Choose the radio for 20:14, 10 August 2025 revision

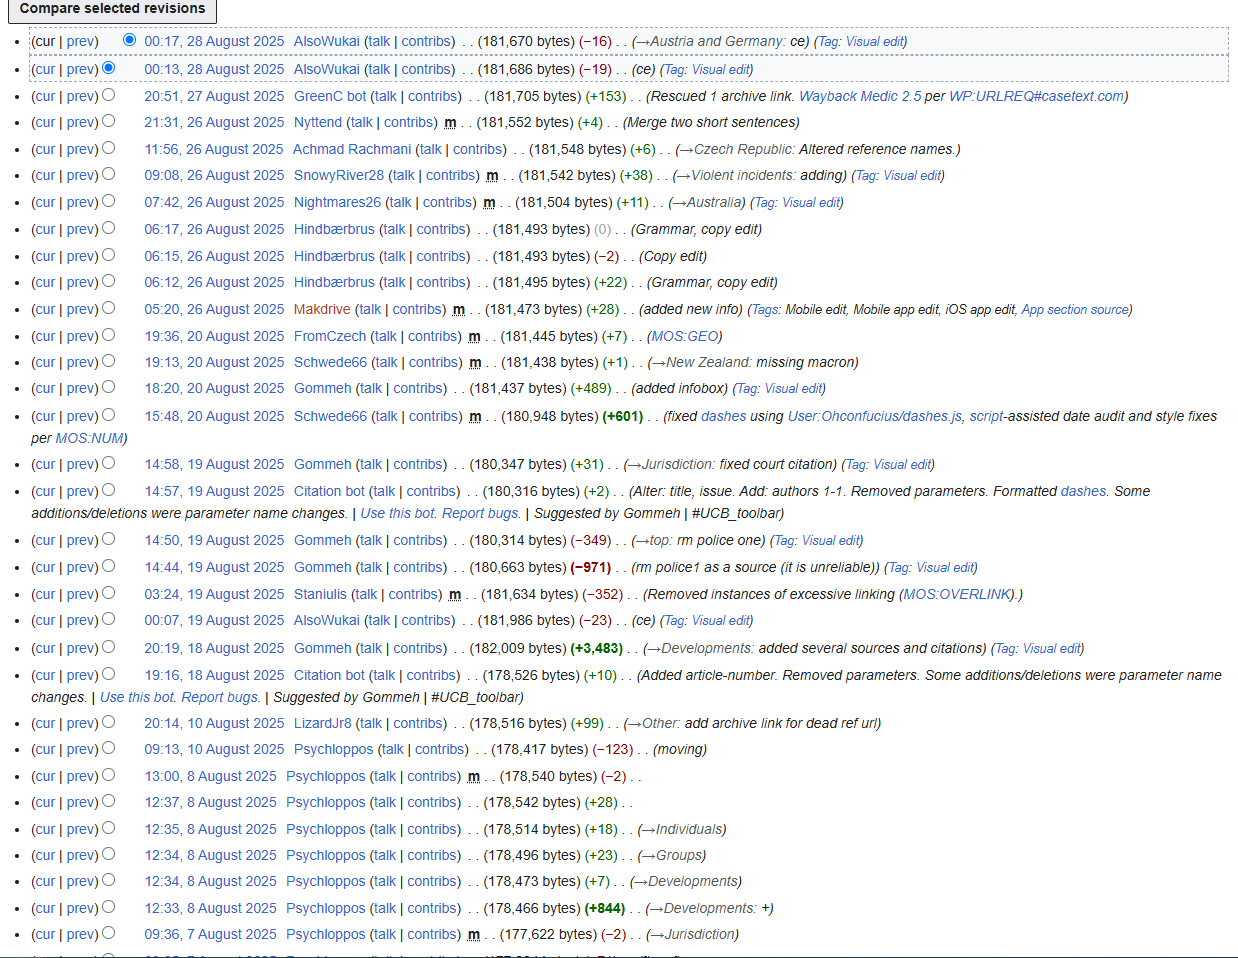point(108,722)
